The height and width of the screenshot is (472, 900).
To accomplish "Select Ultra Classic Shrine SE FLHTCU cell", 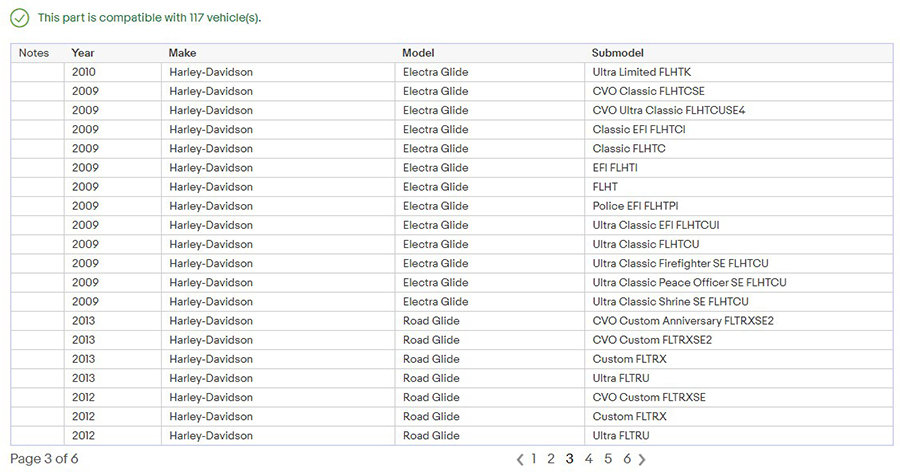I will (x=739, y=301).
